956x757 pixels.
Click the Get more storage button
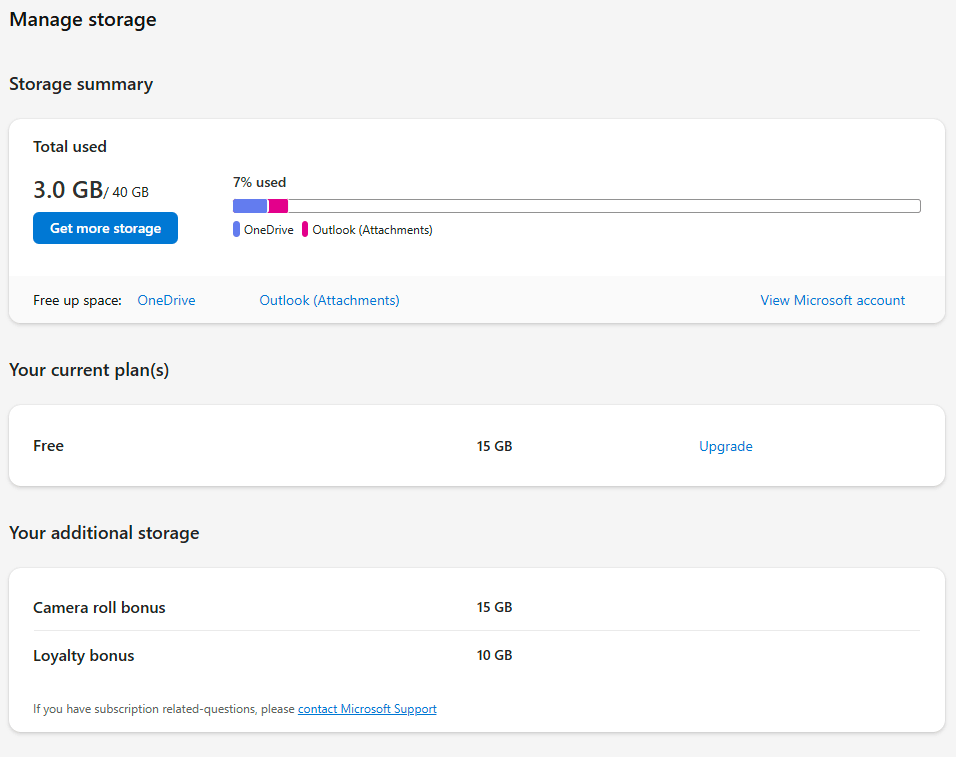point(105,228)
